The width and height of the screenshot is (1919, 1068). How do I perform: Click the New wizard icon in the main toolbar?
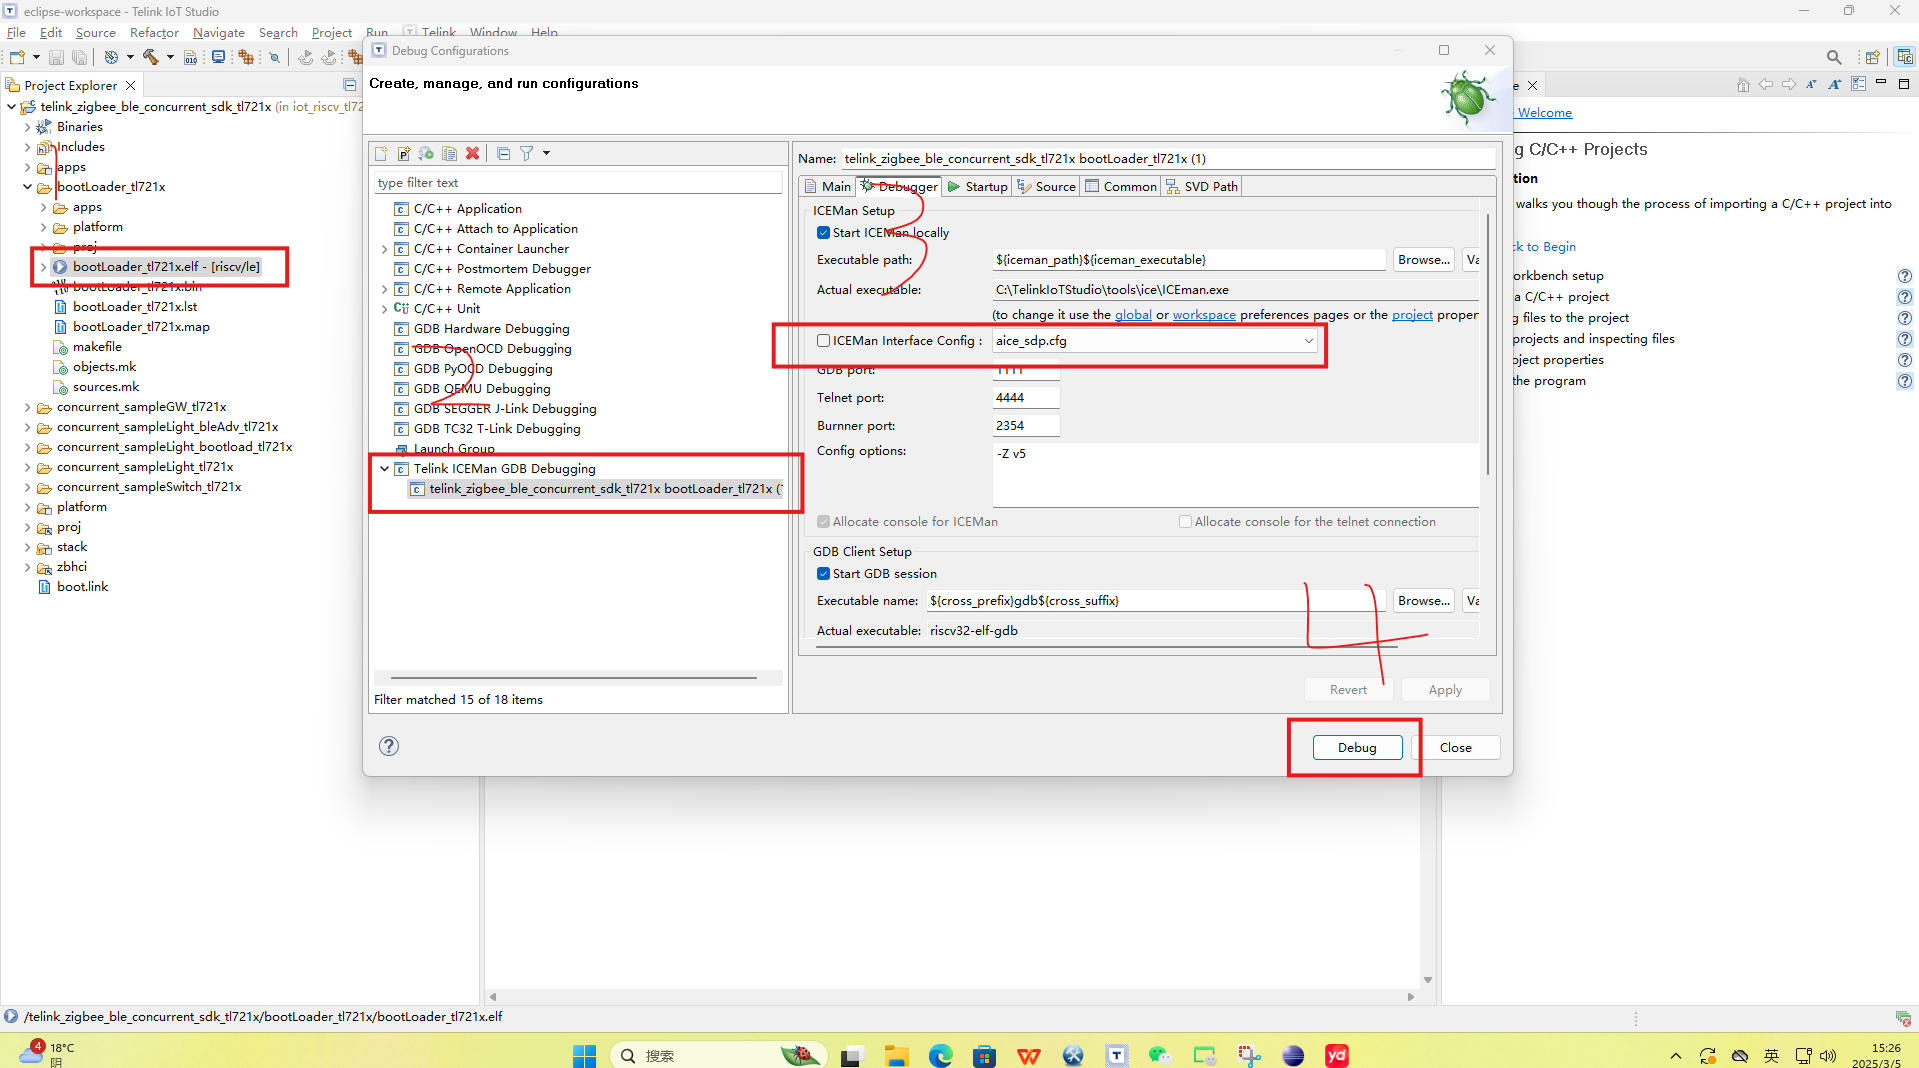pos(17,57)
